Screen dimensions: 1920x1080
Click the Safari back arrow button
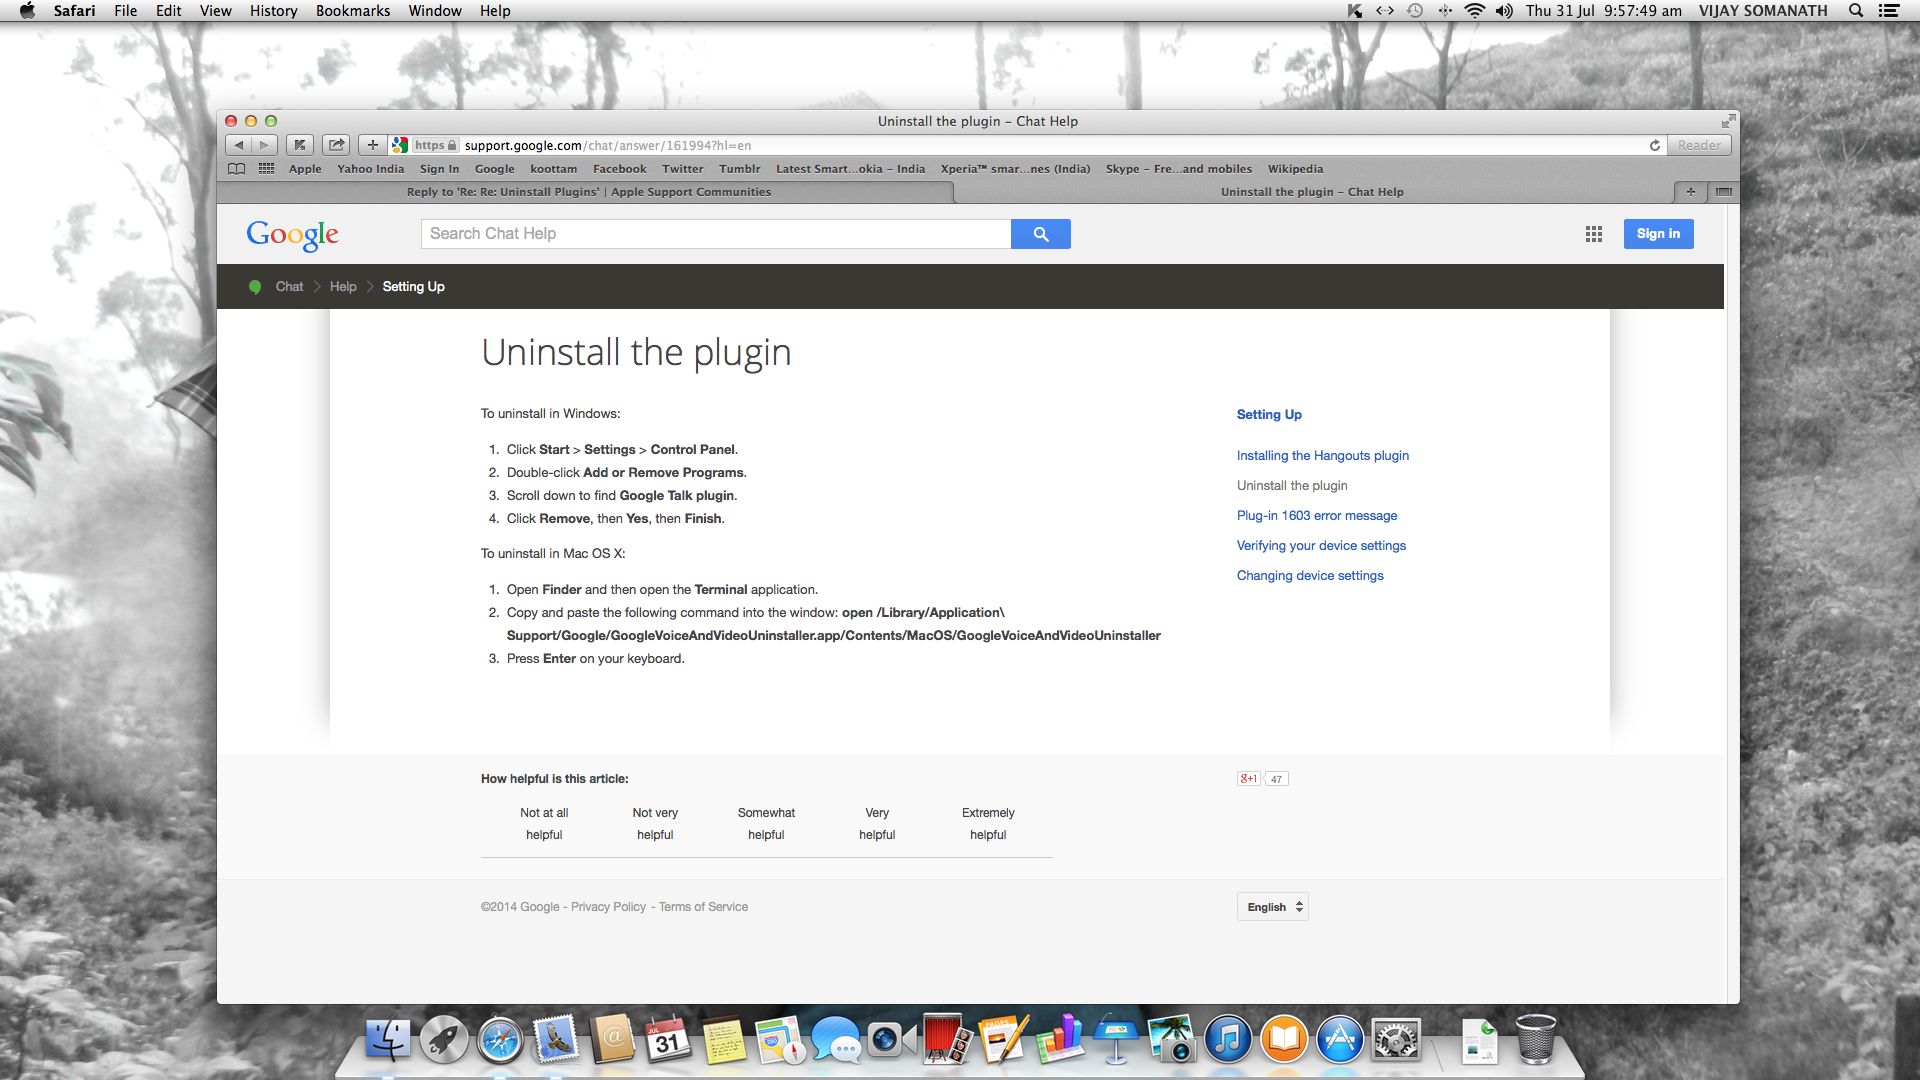[x=238, y=145]
